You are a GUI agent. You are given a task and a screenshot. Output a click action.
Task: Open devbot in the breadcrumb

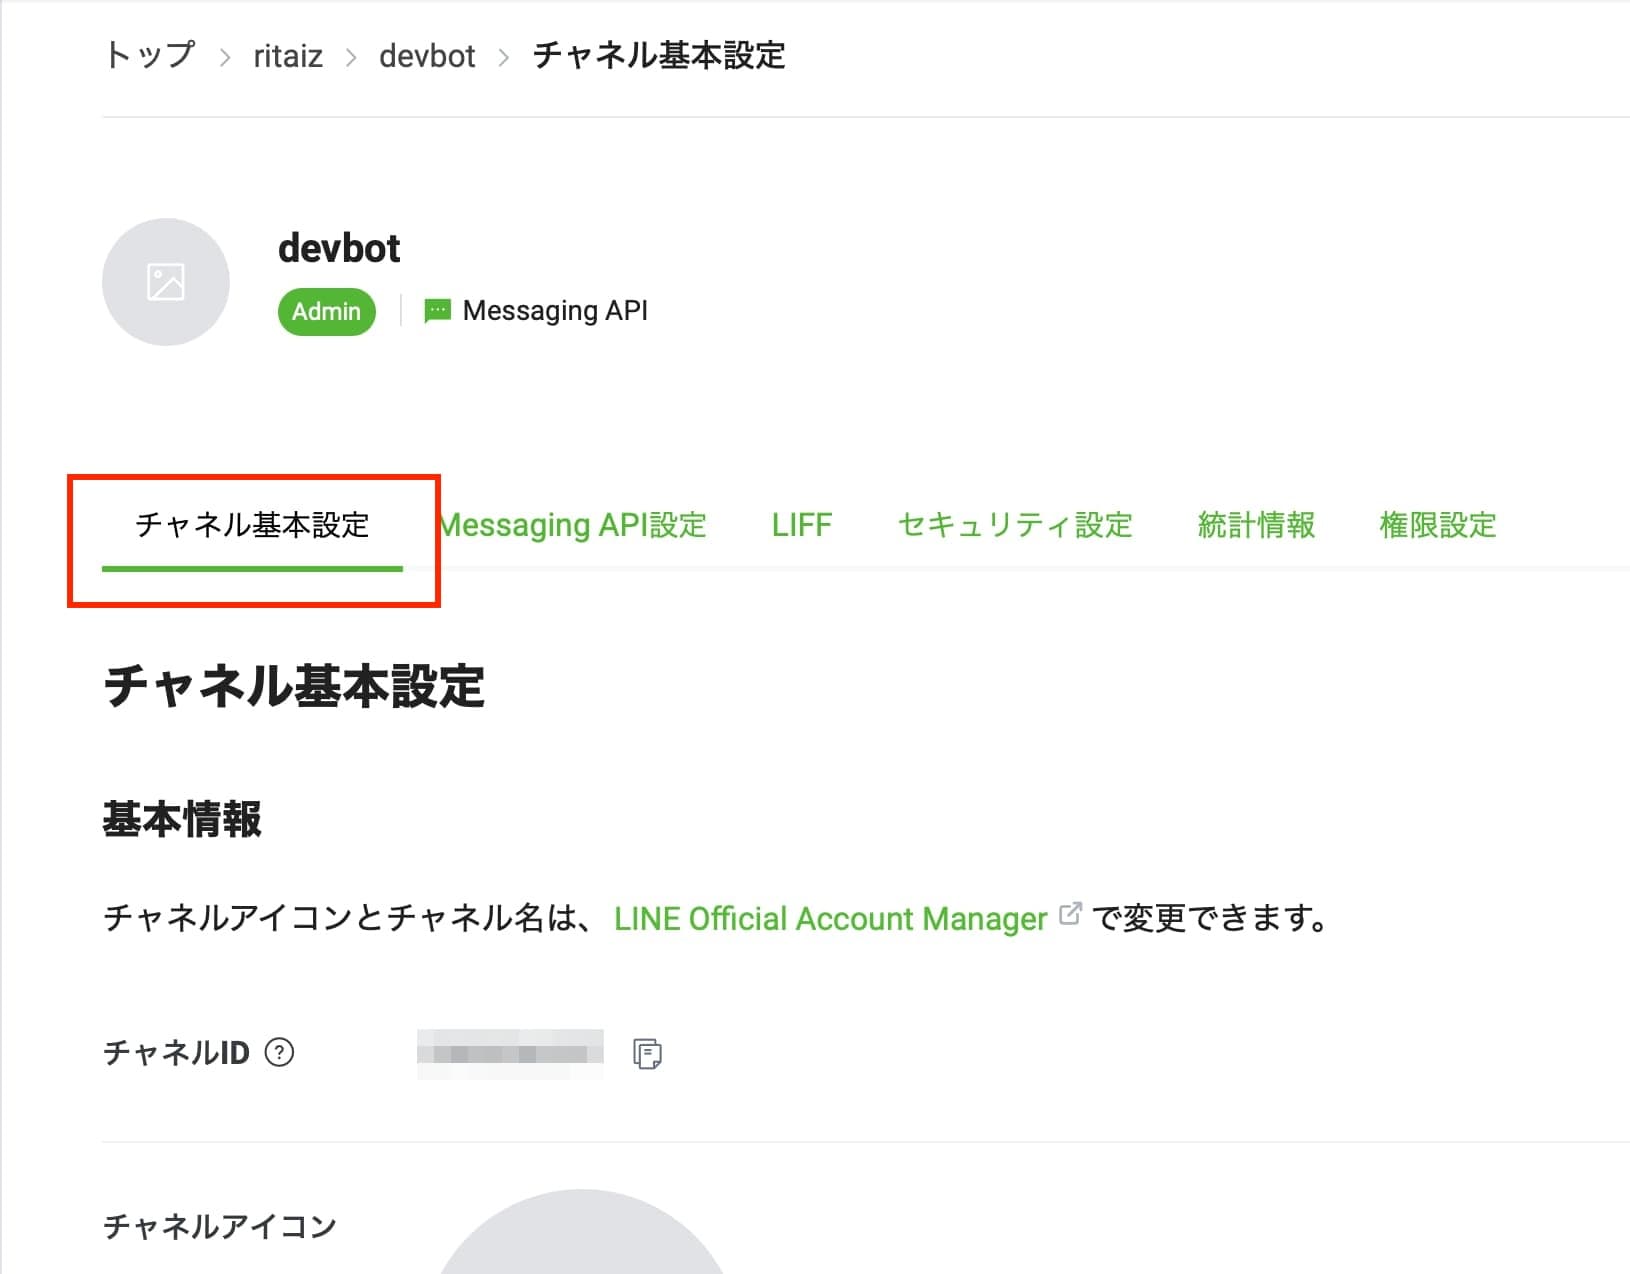point(427,56)
